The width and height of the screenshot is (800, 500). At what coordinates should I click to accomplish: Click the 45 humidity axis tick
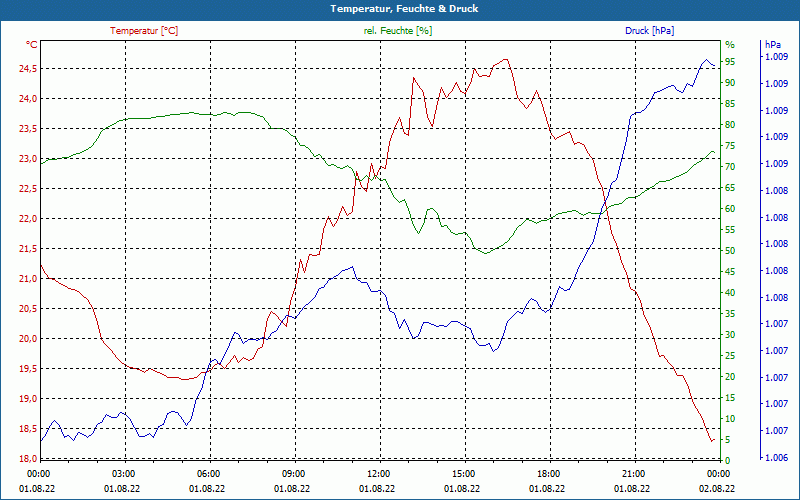730,272
